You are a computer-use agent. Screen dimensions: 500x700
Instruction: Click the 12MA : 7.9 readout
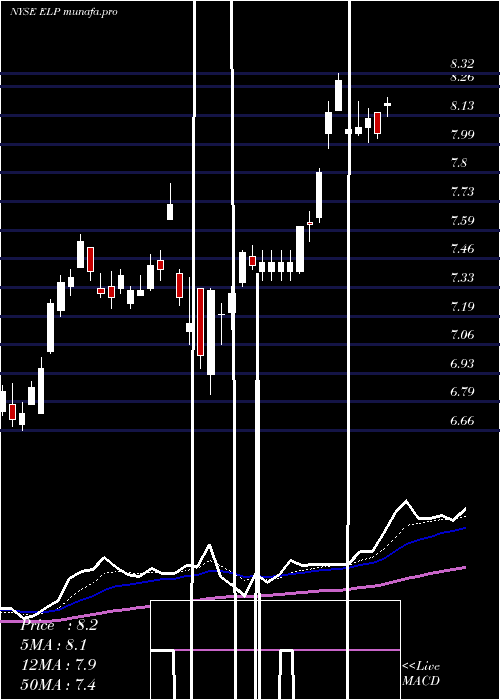(58, 664)
